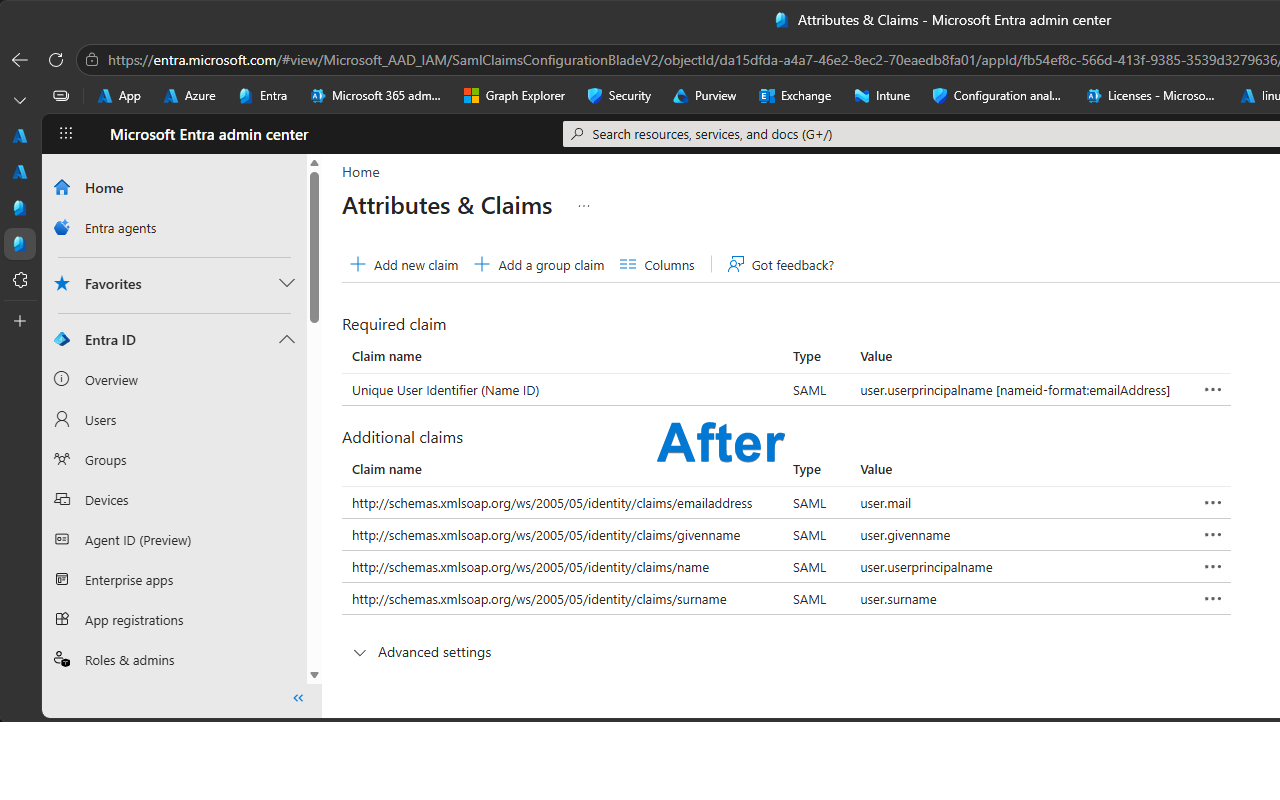The width and height of the screenshot is (1280, 800).
Task: Select the claims/surname claim name
Action: point(539,599)
